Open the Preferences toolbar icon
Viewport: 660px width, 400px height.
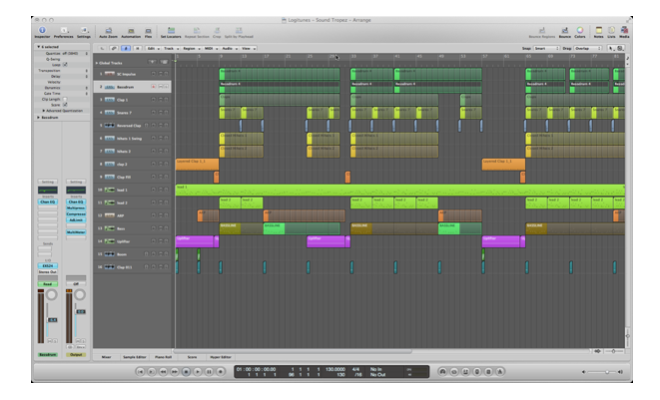coord(64,32)
